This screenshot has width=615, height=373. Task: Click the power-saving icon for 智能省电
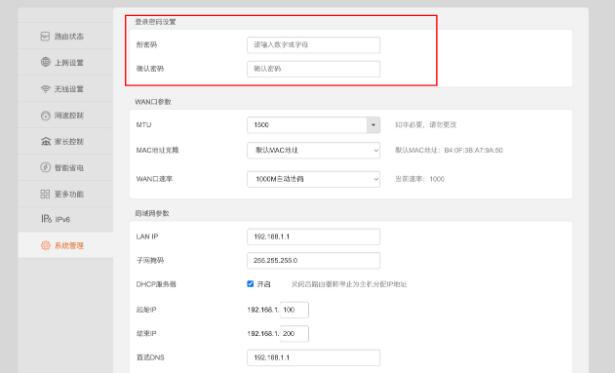pos(45,167)
